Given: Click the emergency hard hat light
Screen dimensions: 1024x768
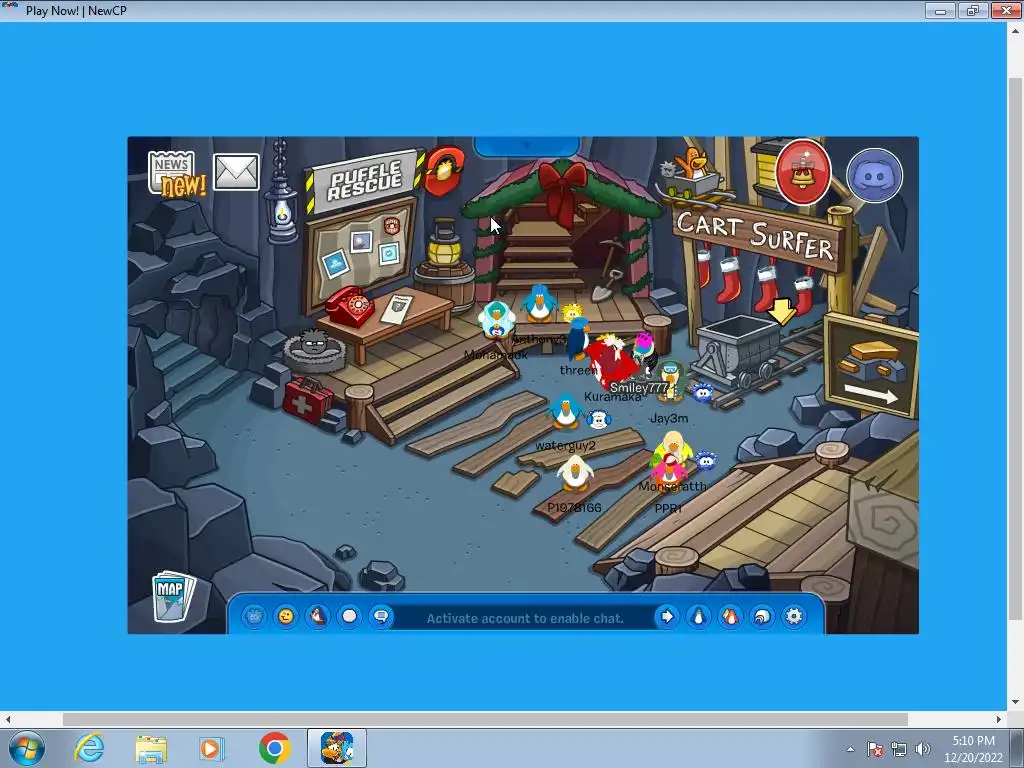Looking at the screenshot, I should pos(445,170).
